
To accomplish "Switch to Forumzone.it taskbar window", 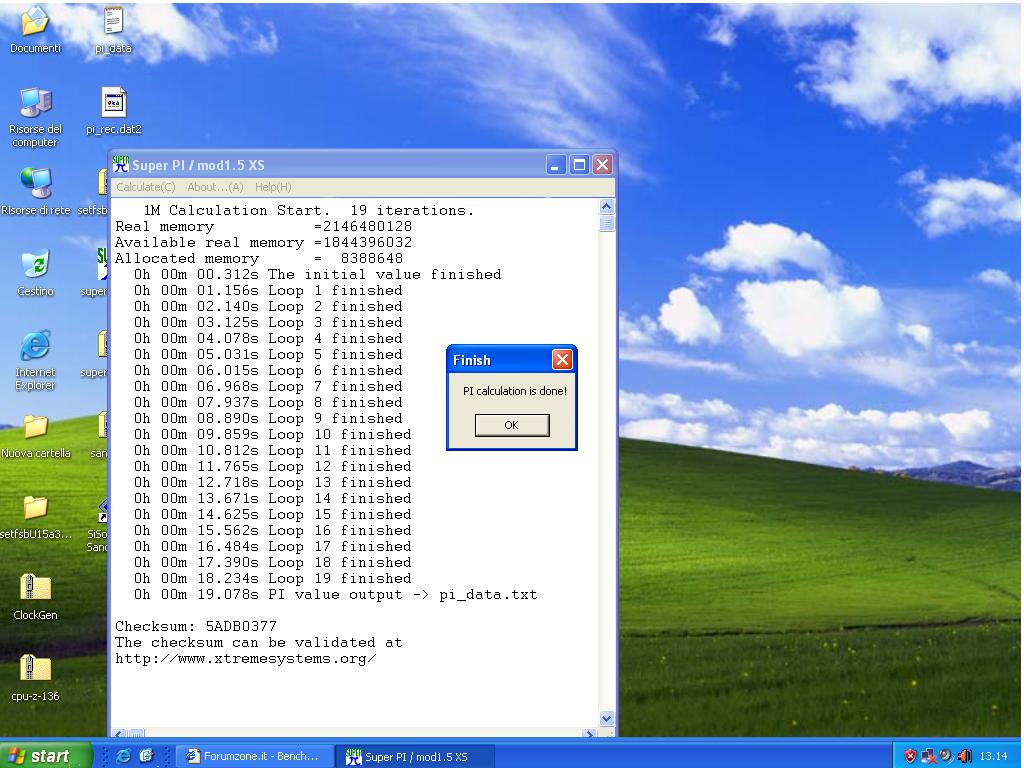I will click(254, 756).
